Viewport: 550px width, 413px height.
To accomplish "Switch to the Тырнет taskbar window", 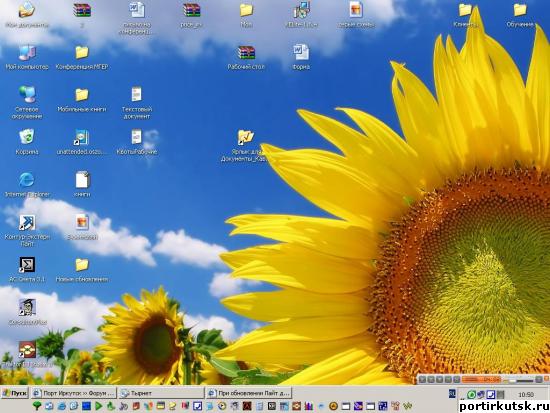I will (x=161, y=393).
